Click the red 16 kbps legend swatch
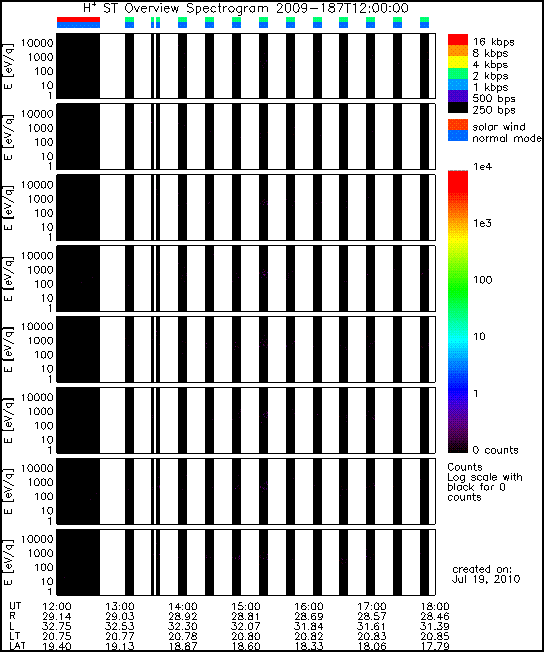The height and width of the screenshot is (652, 544). tap(457, 40)
